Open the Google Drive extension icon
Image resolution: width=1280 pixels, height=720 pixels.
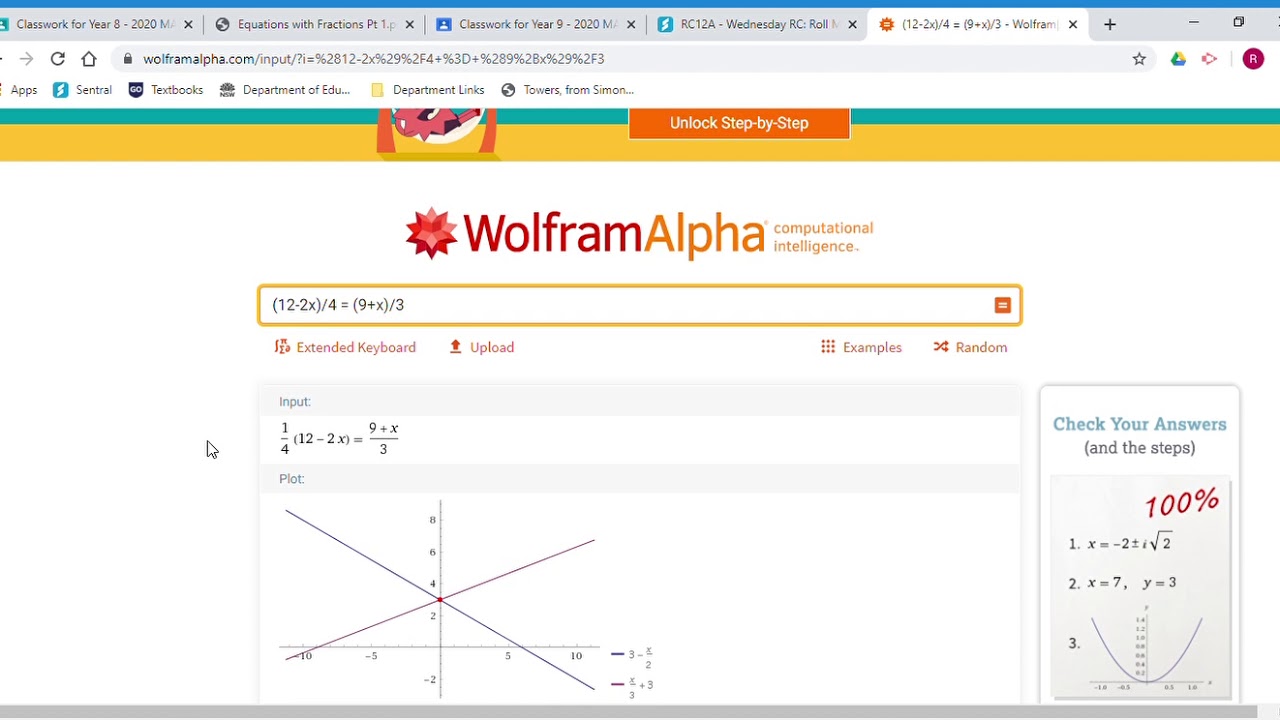[1178, 59]
